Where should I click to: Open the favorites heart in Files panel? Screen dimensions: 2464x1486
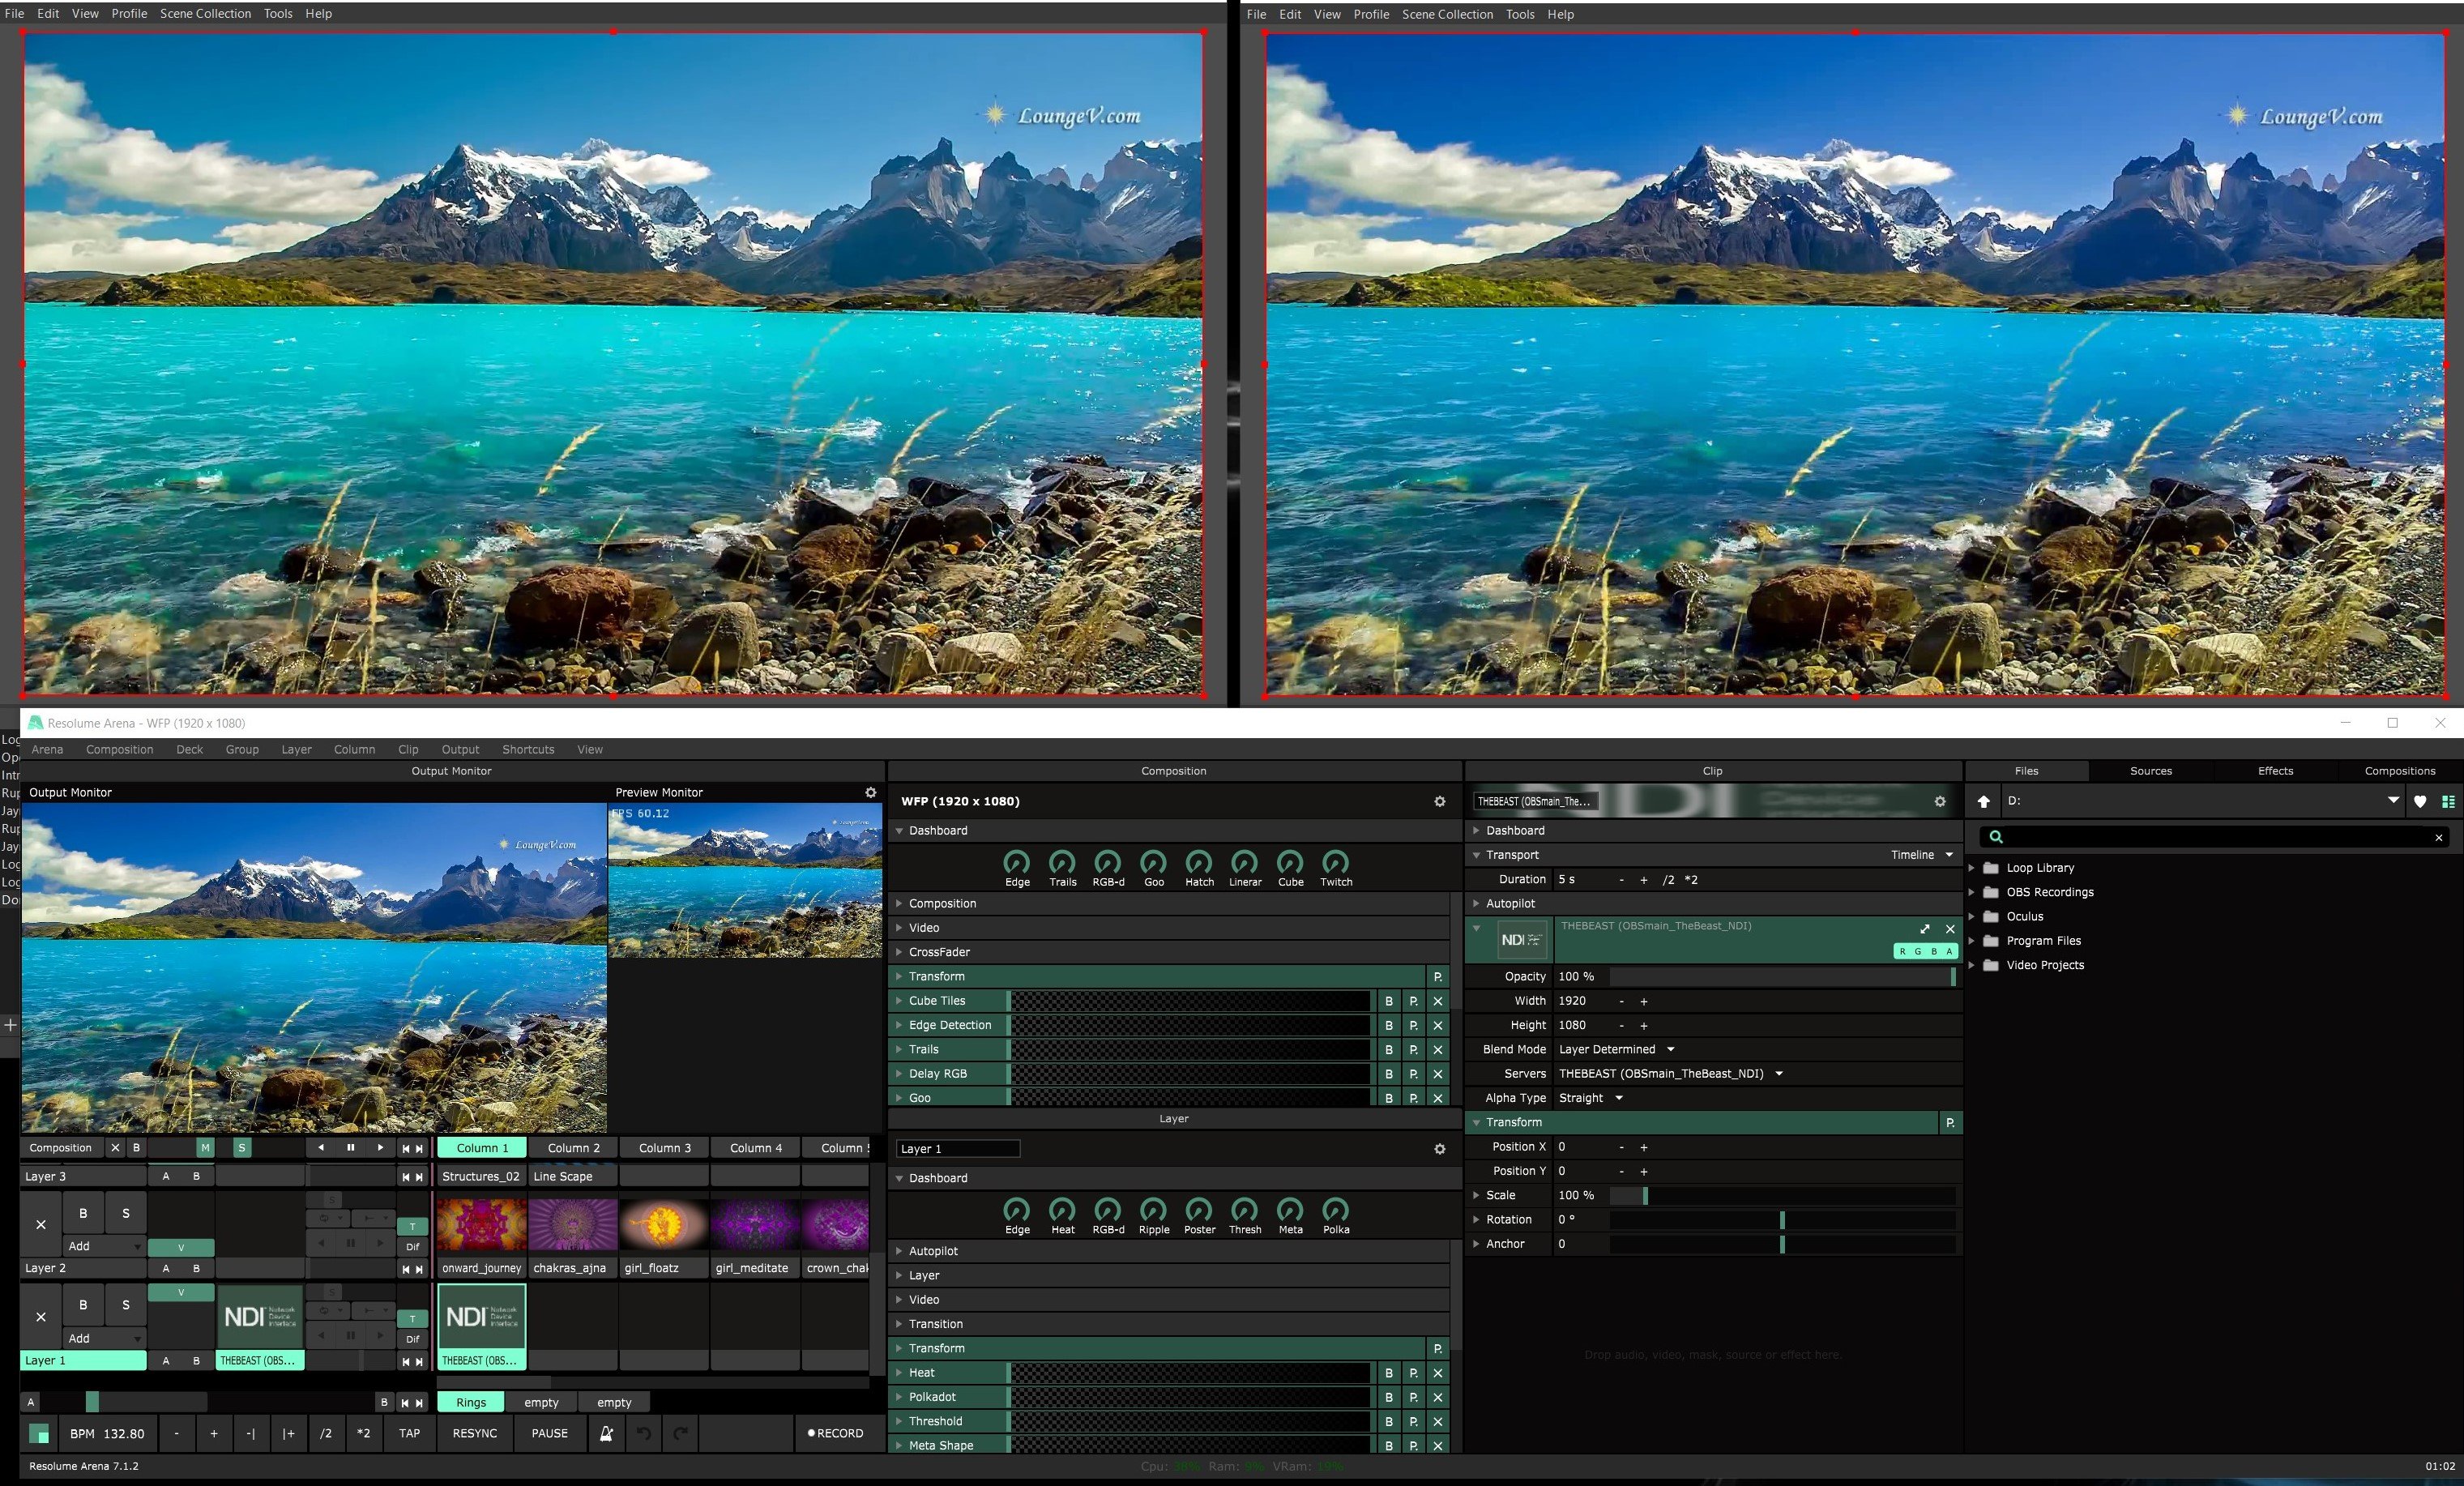(2419, 801)
